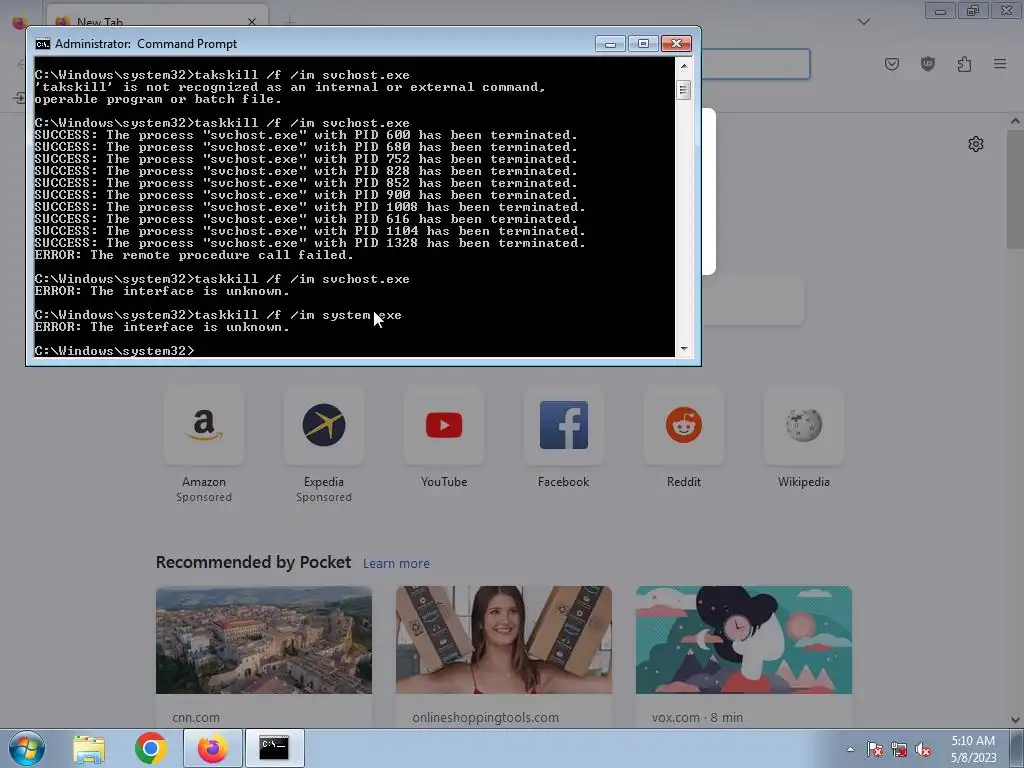Restore down the Firefox window
Image resolution: width=1024 pixels, height=768 pixels.
pyautogui.click(x=973, y=11)
